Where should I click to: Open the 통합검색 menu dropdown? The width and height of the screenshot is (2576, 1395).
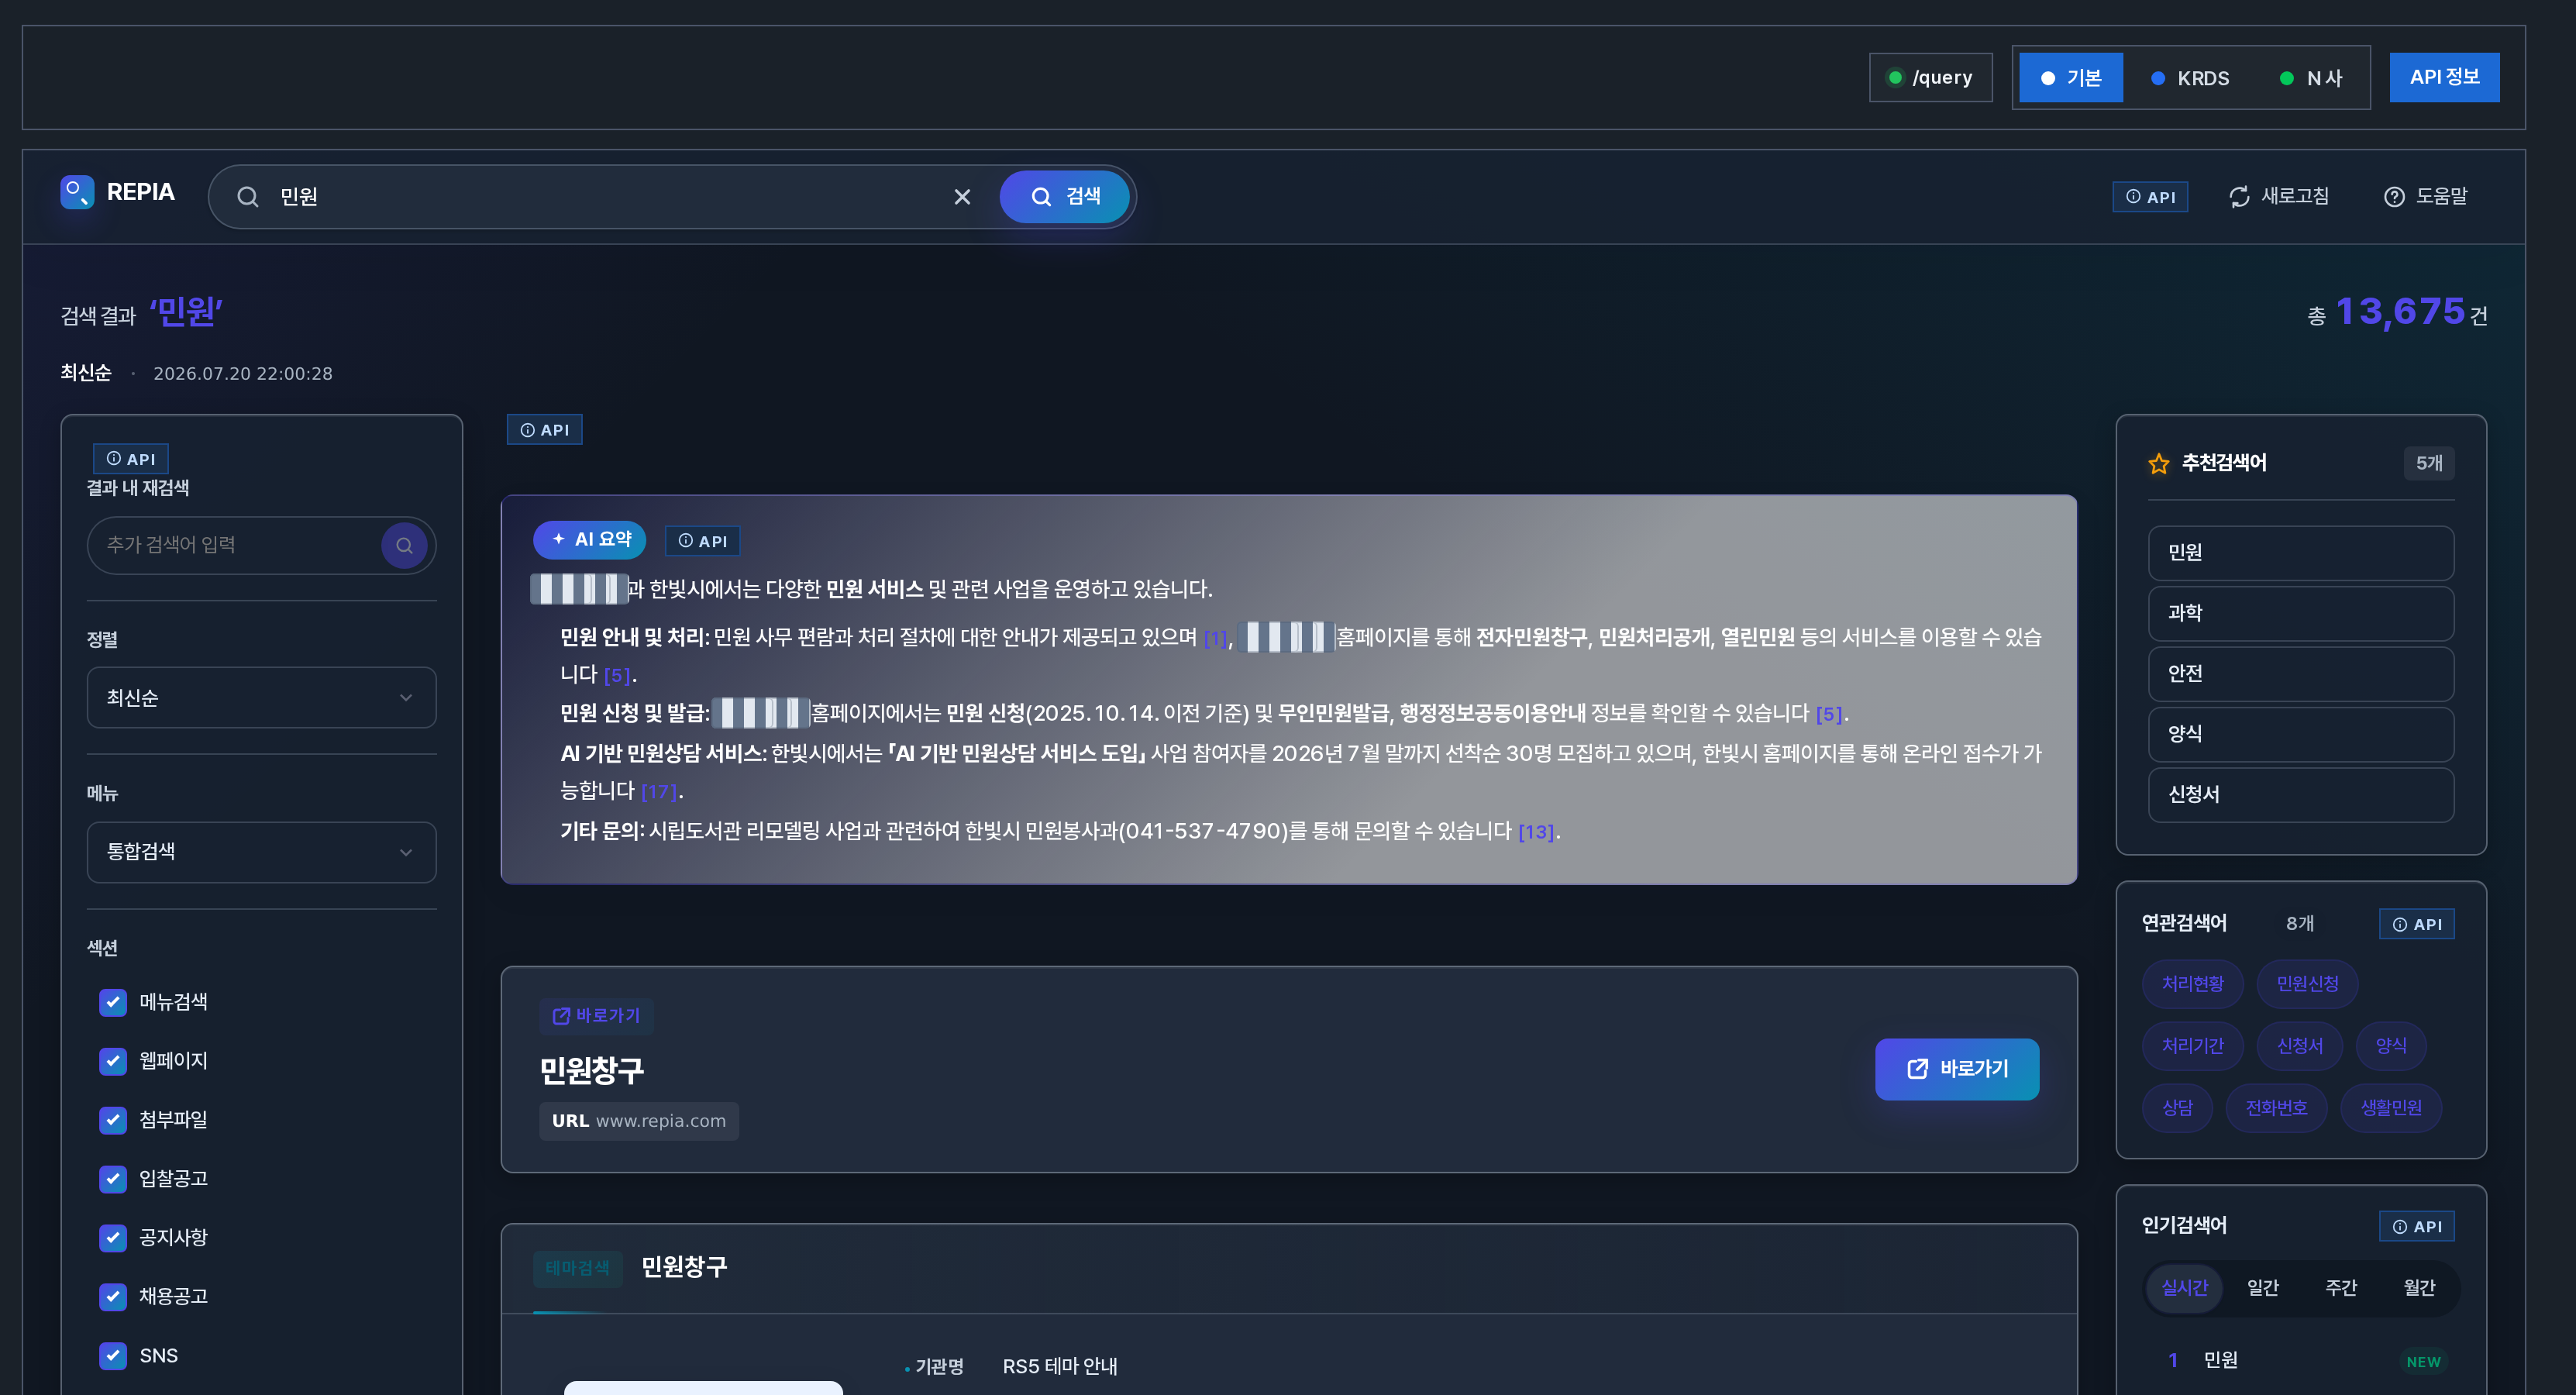[262, 852]
